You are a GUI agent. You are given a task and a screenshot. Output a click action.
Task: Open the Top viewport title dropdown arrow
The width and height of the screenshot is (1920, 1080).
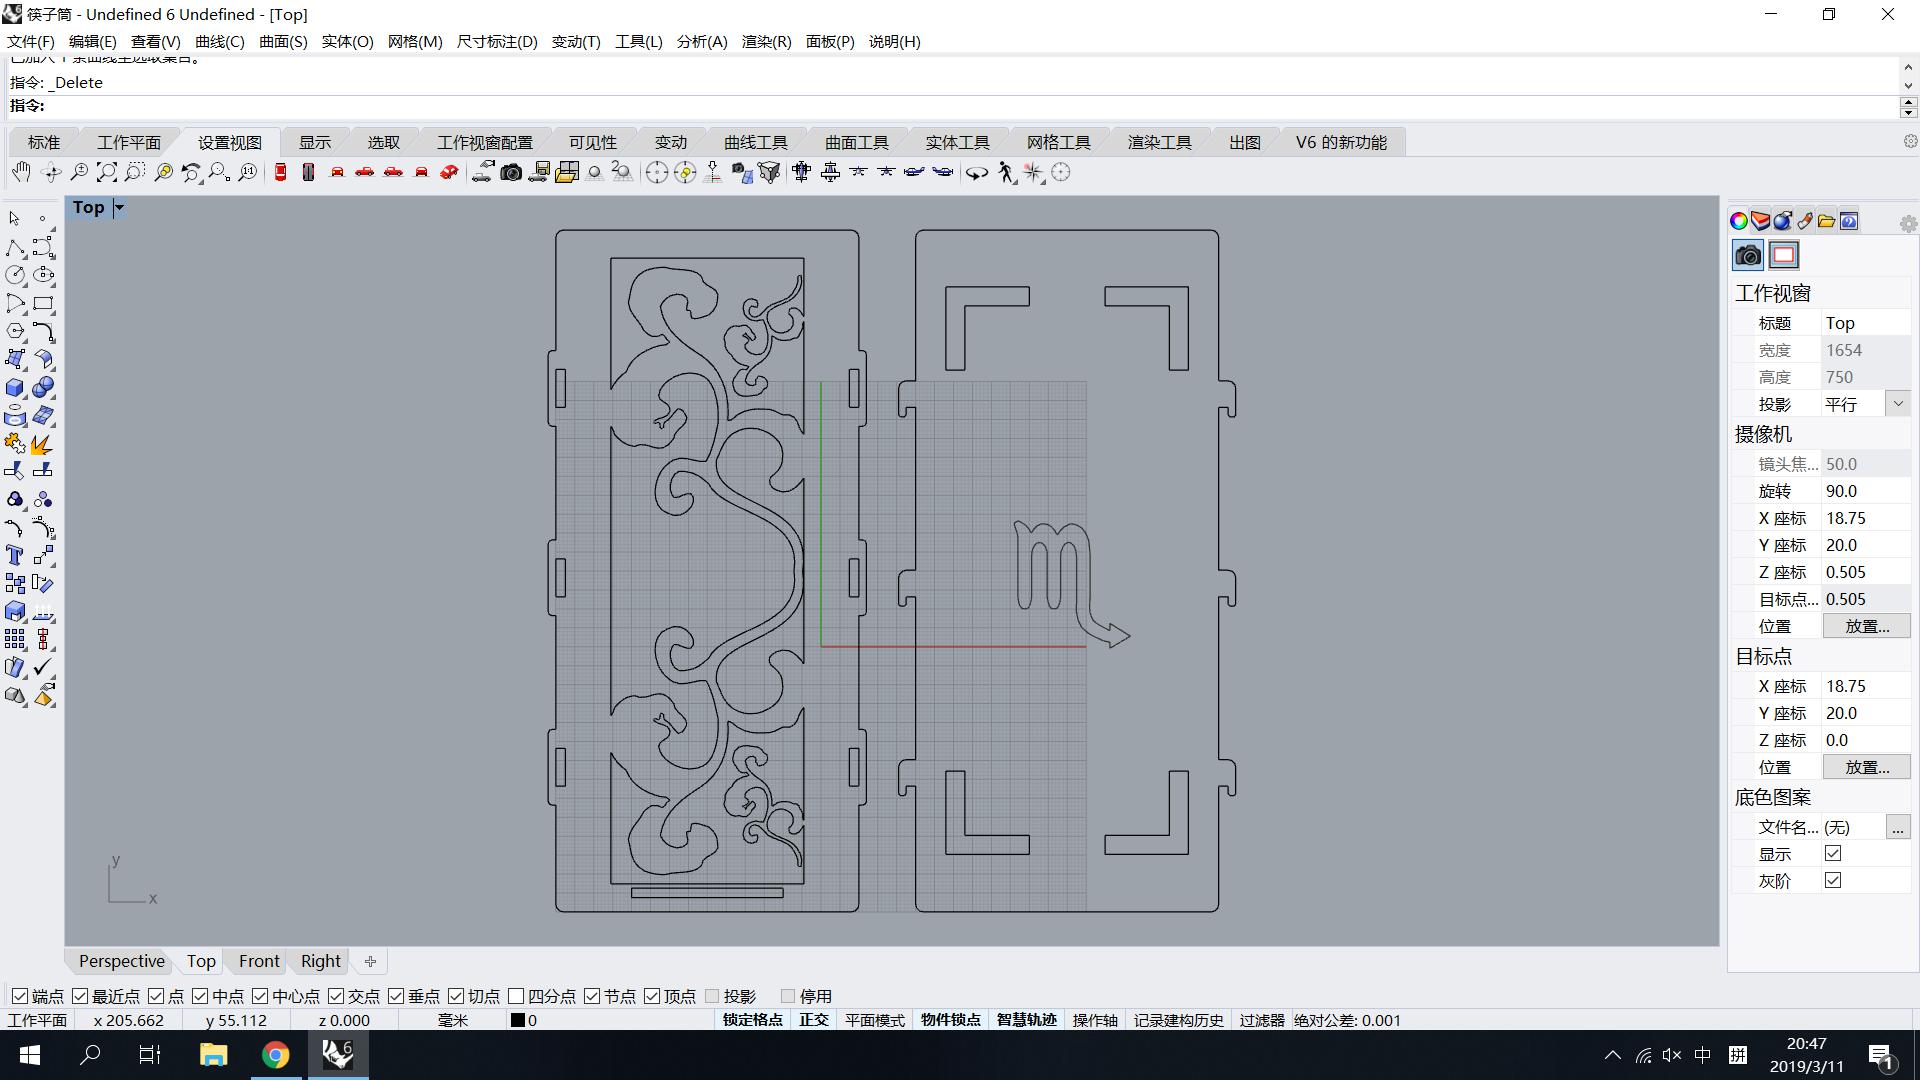tap(119, 208)
